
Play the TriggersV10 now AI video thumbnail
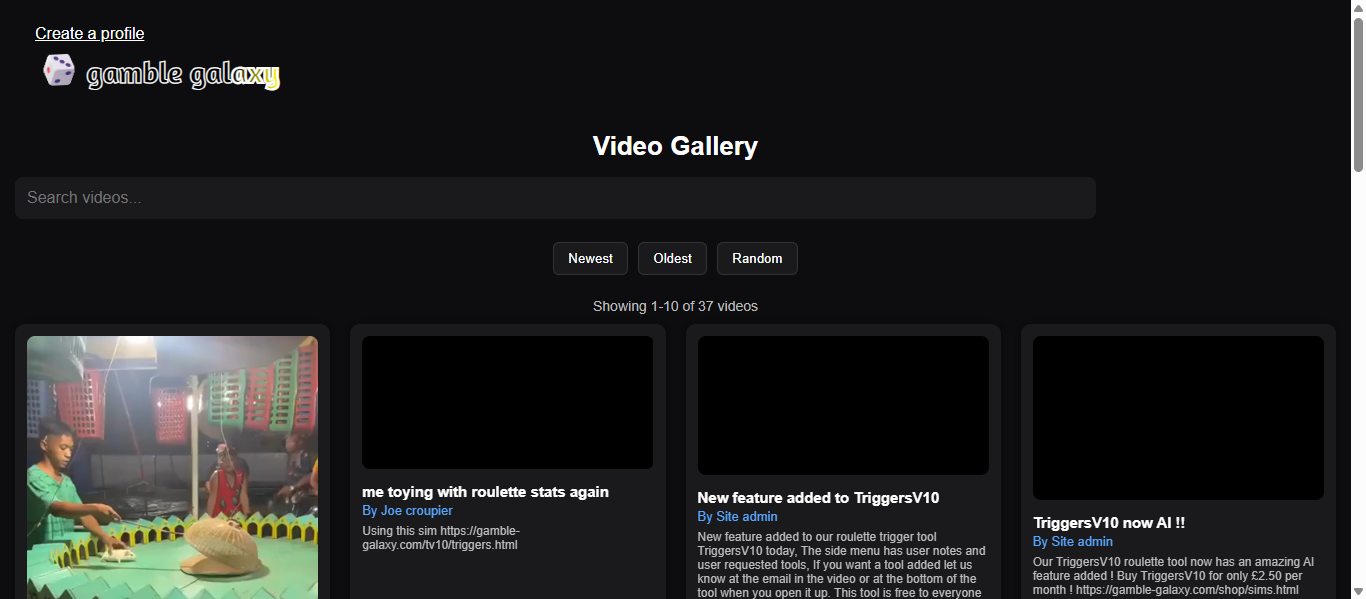pyautogui.click(x=1178, y=417)
